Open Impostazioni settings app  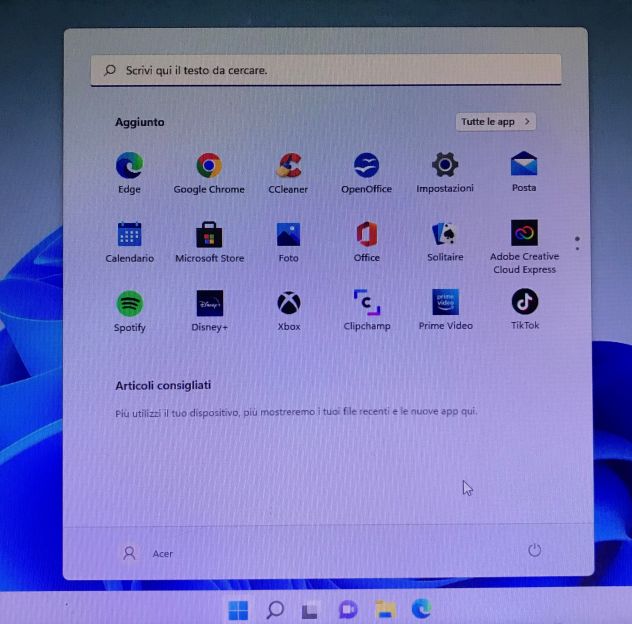(x=445, y=172)
